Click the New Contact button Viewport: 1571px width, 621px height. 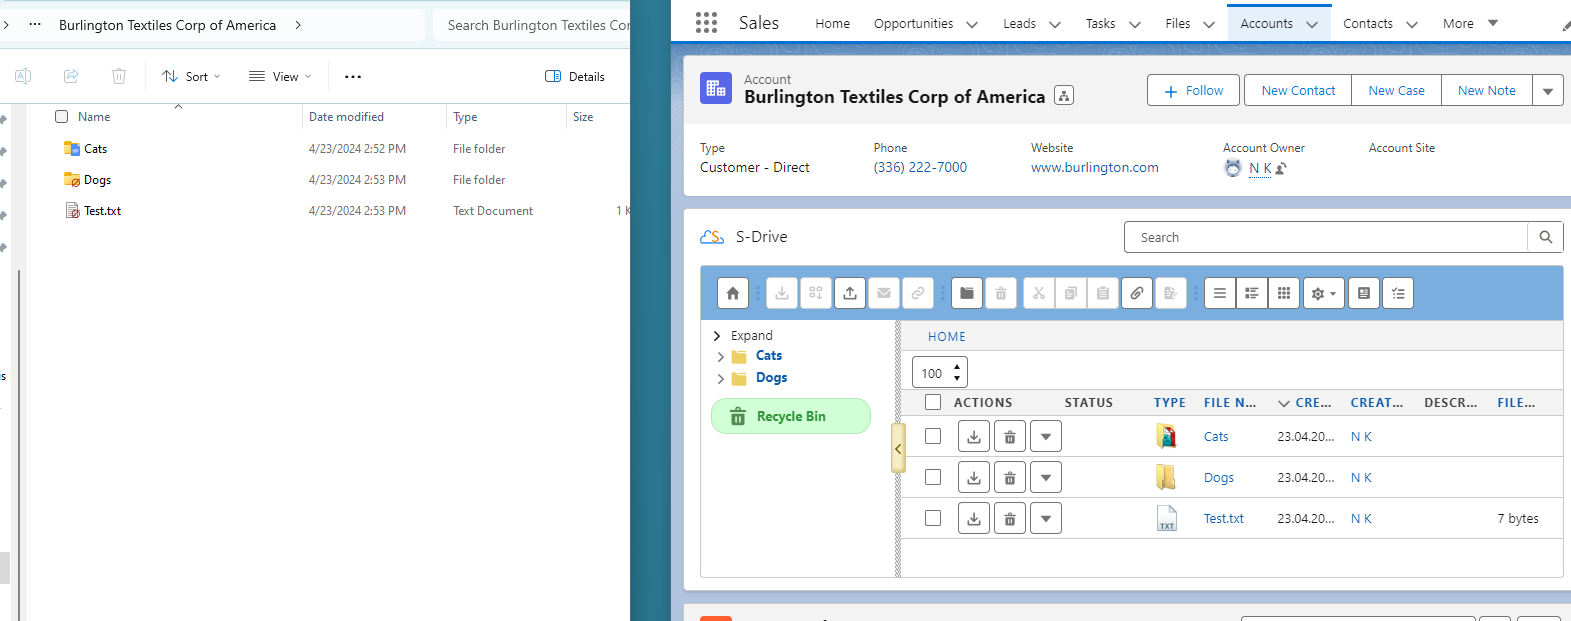(1298, 90)
